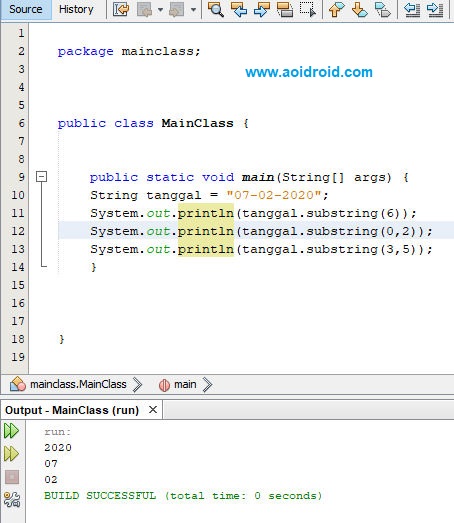Click Find Next Occurrence icon
This screenshot has height=523, width=454.
(x=262, y=9)
